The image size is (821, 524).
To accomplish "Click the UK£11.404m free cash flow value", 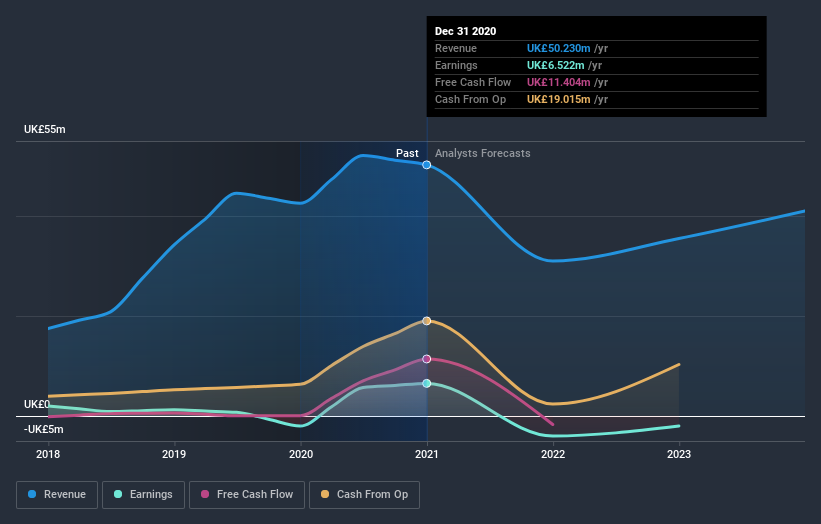I will pyautogui.click(x=559, y=83).
